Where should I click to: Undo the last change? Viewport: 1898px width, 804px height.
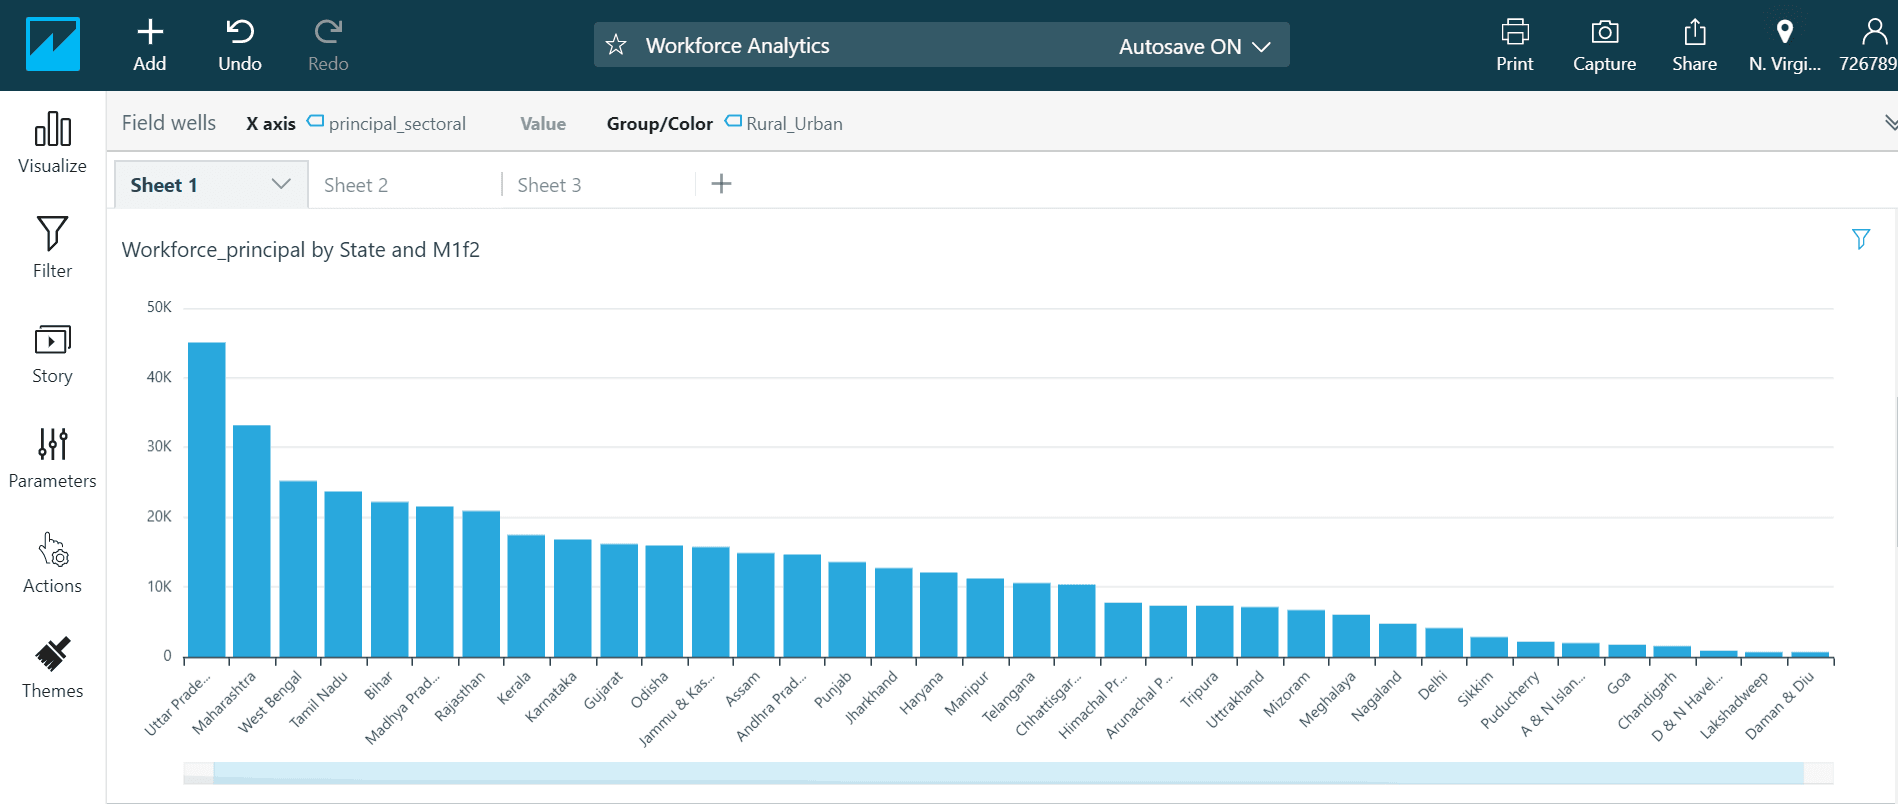coord(240,46)
